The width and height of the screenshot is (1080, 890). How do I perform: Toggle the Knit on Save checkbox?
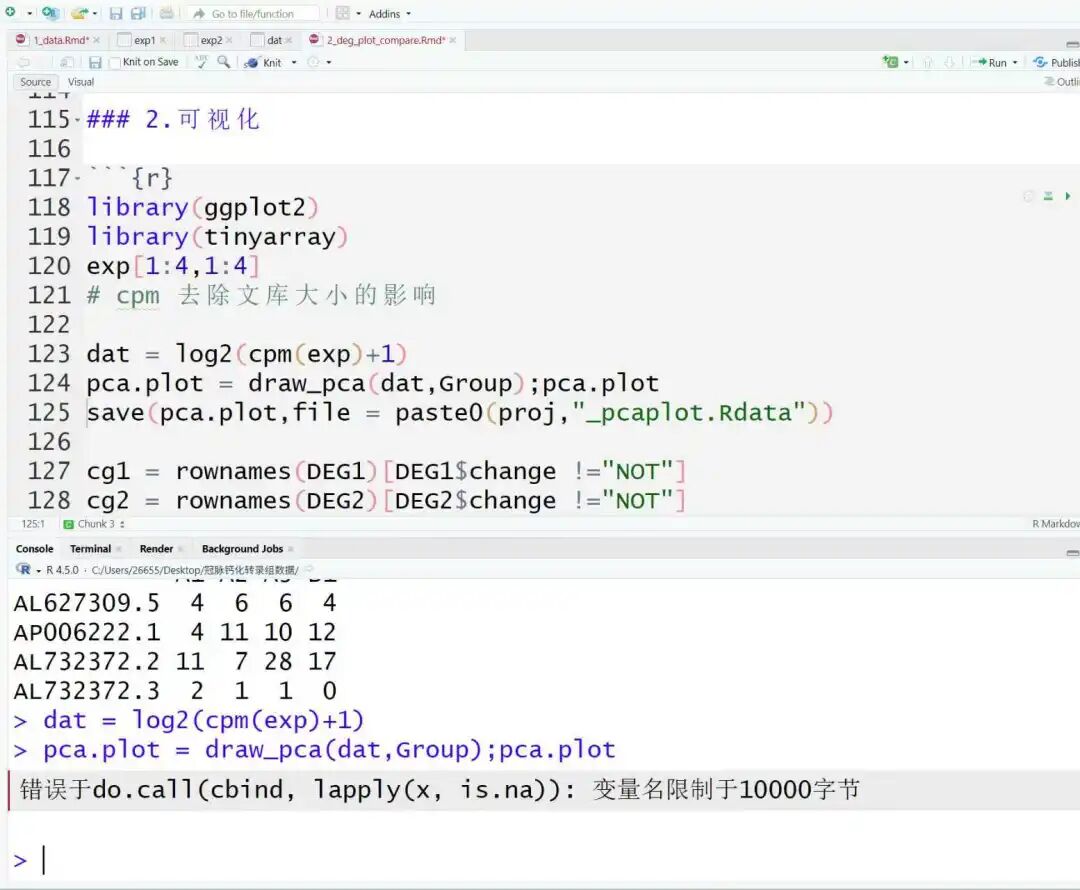tap(115, 63)
